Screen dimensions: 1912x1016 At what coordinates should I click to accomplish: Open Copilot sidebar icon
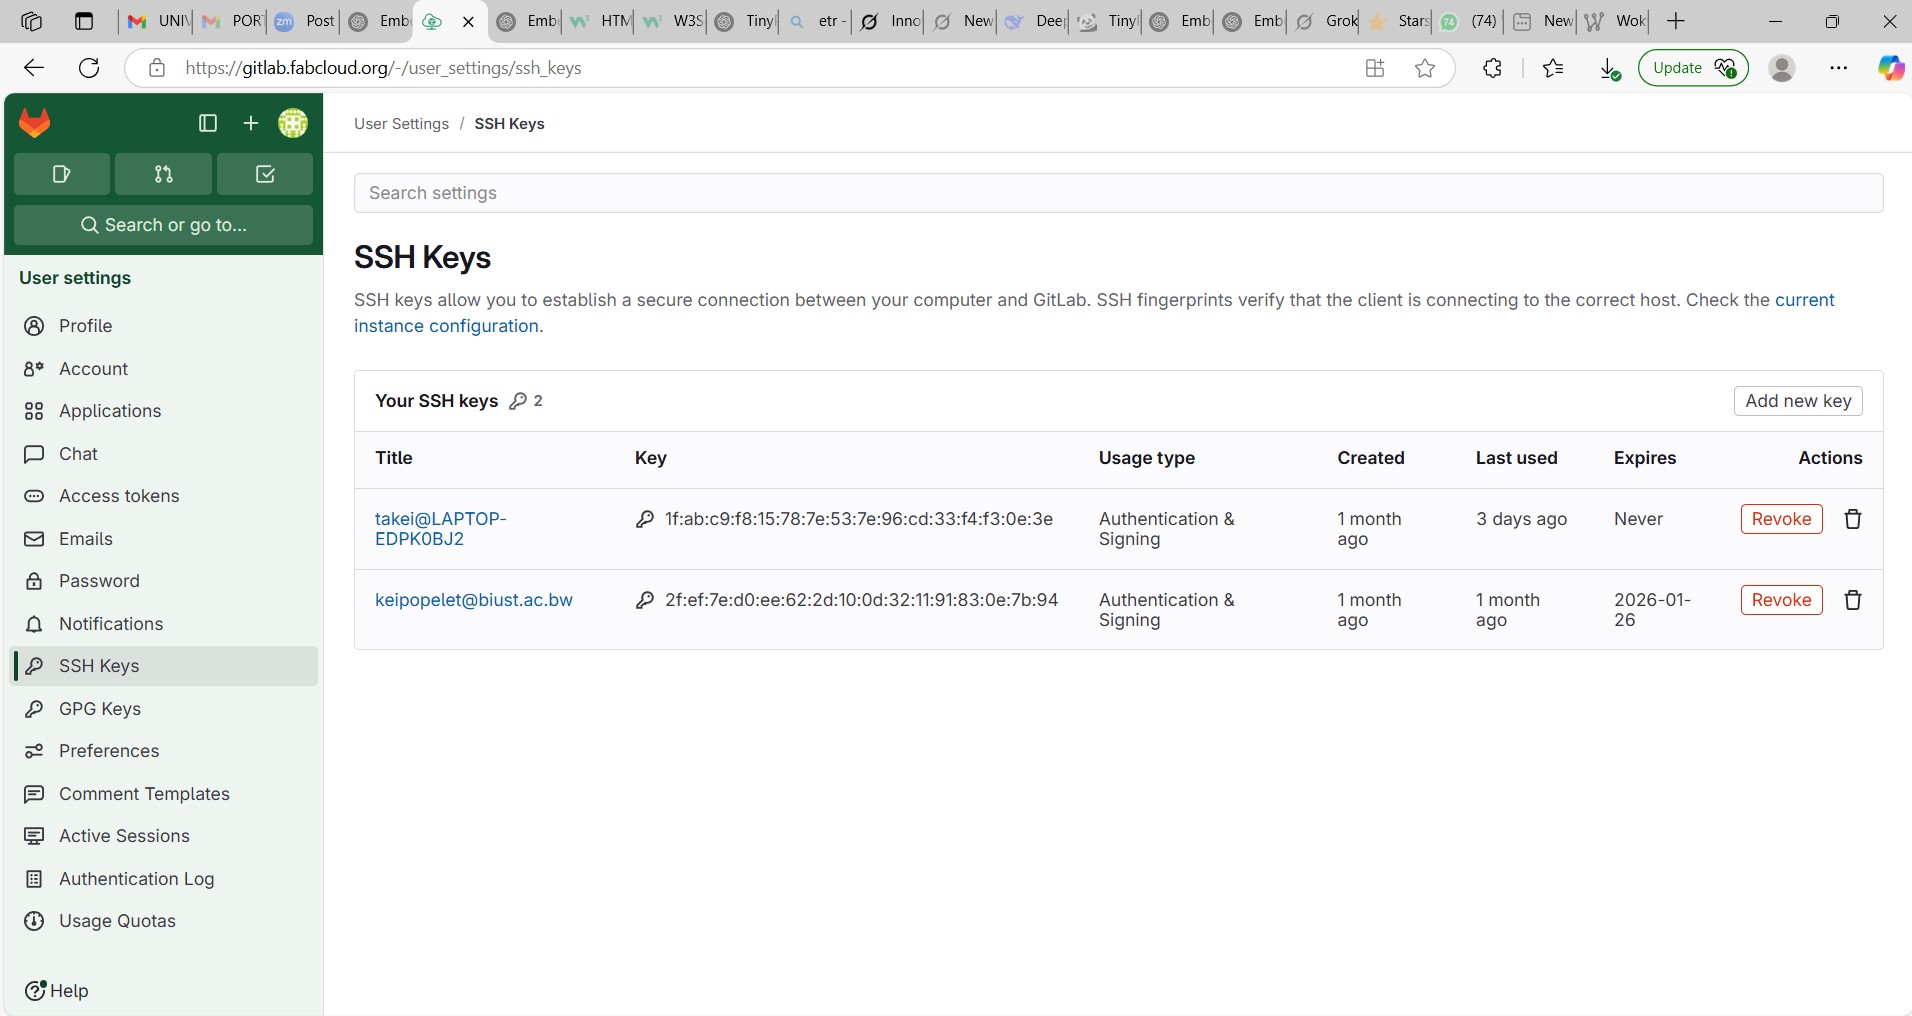click(x=1890, y=68)
